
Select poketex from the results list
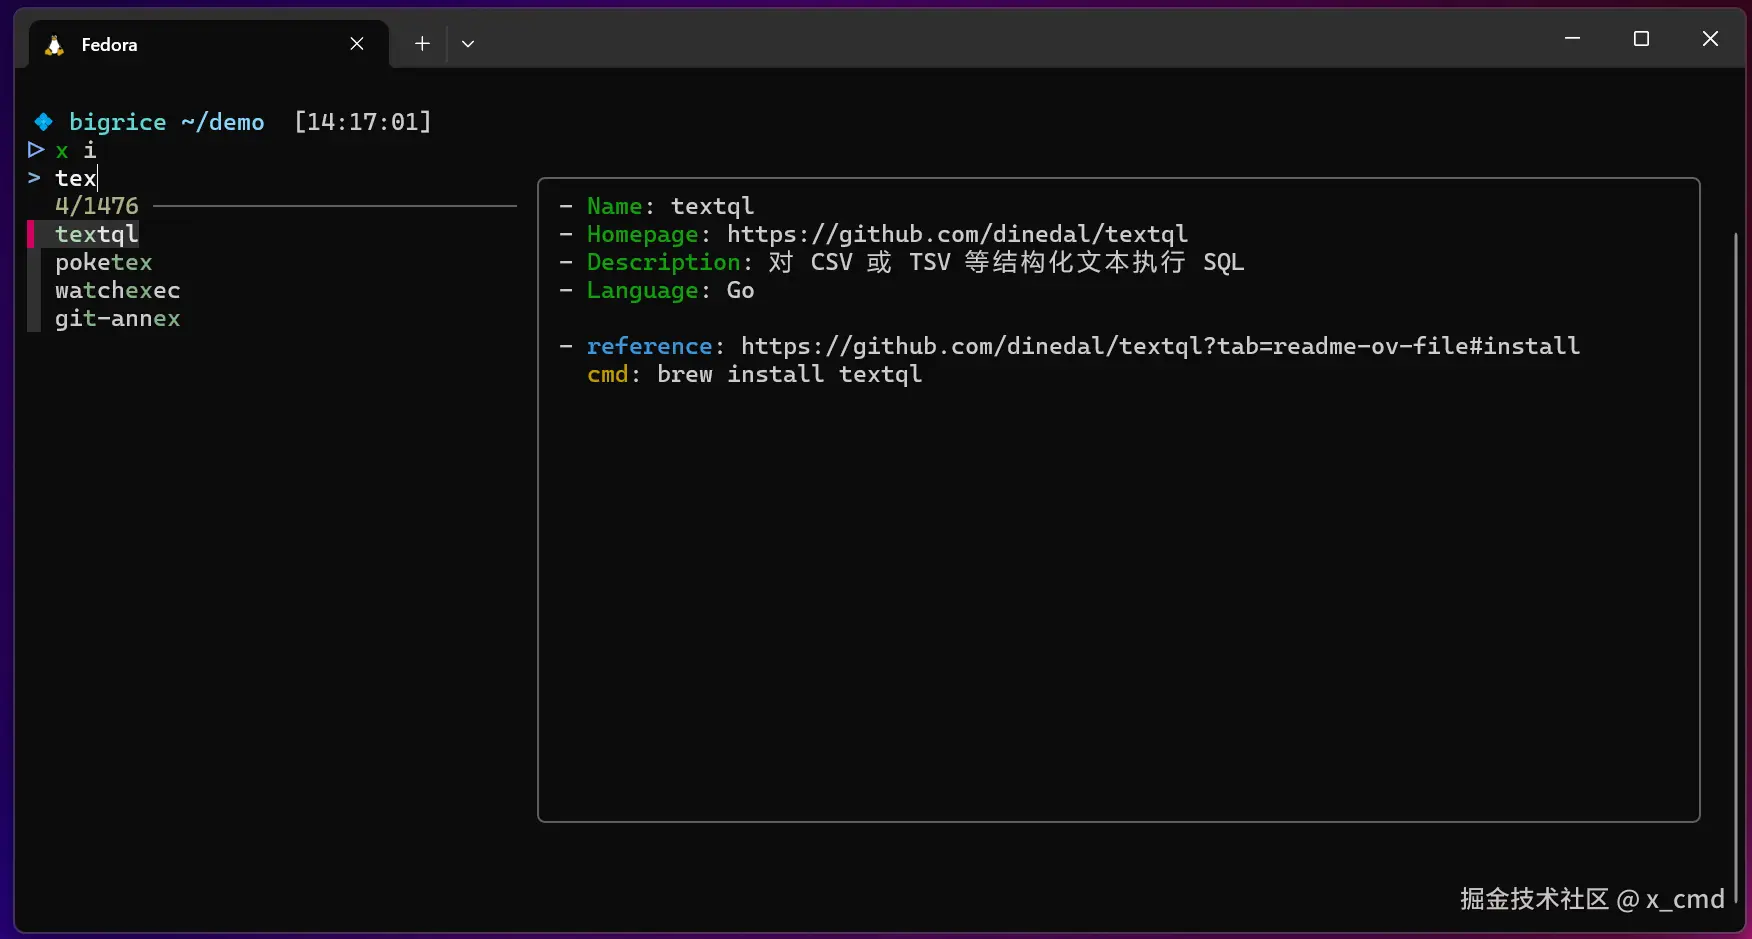click(104, 262)
